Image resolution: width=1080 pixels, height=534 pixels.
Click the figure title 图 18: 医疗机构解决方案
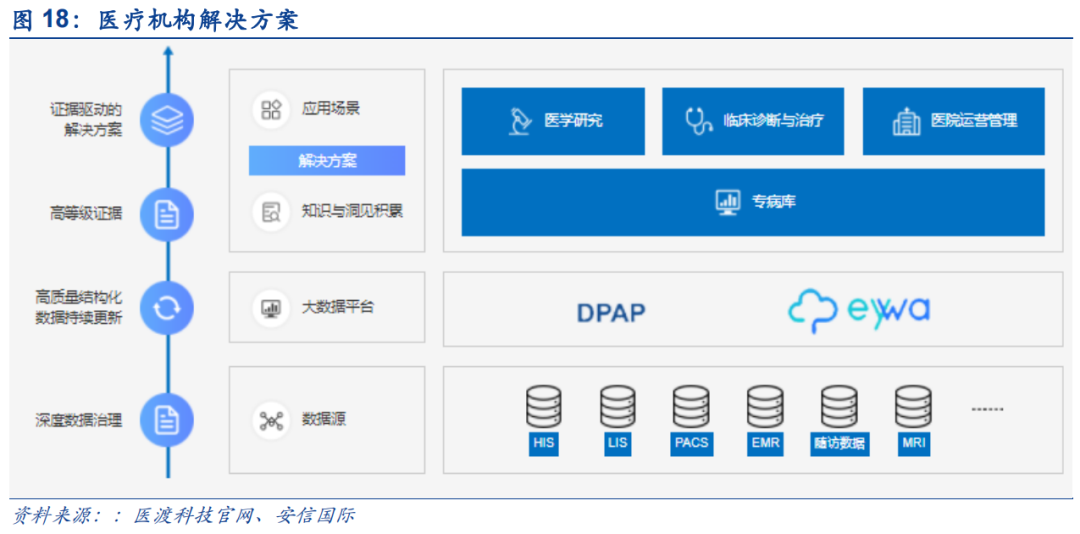pyautogui.click(x=155, y=20)
